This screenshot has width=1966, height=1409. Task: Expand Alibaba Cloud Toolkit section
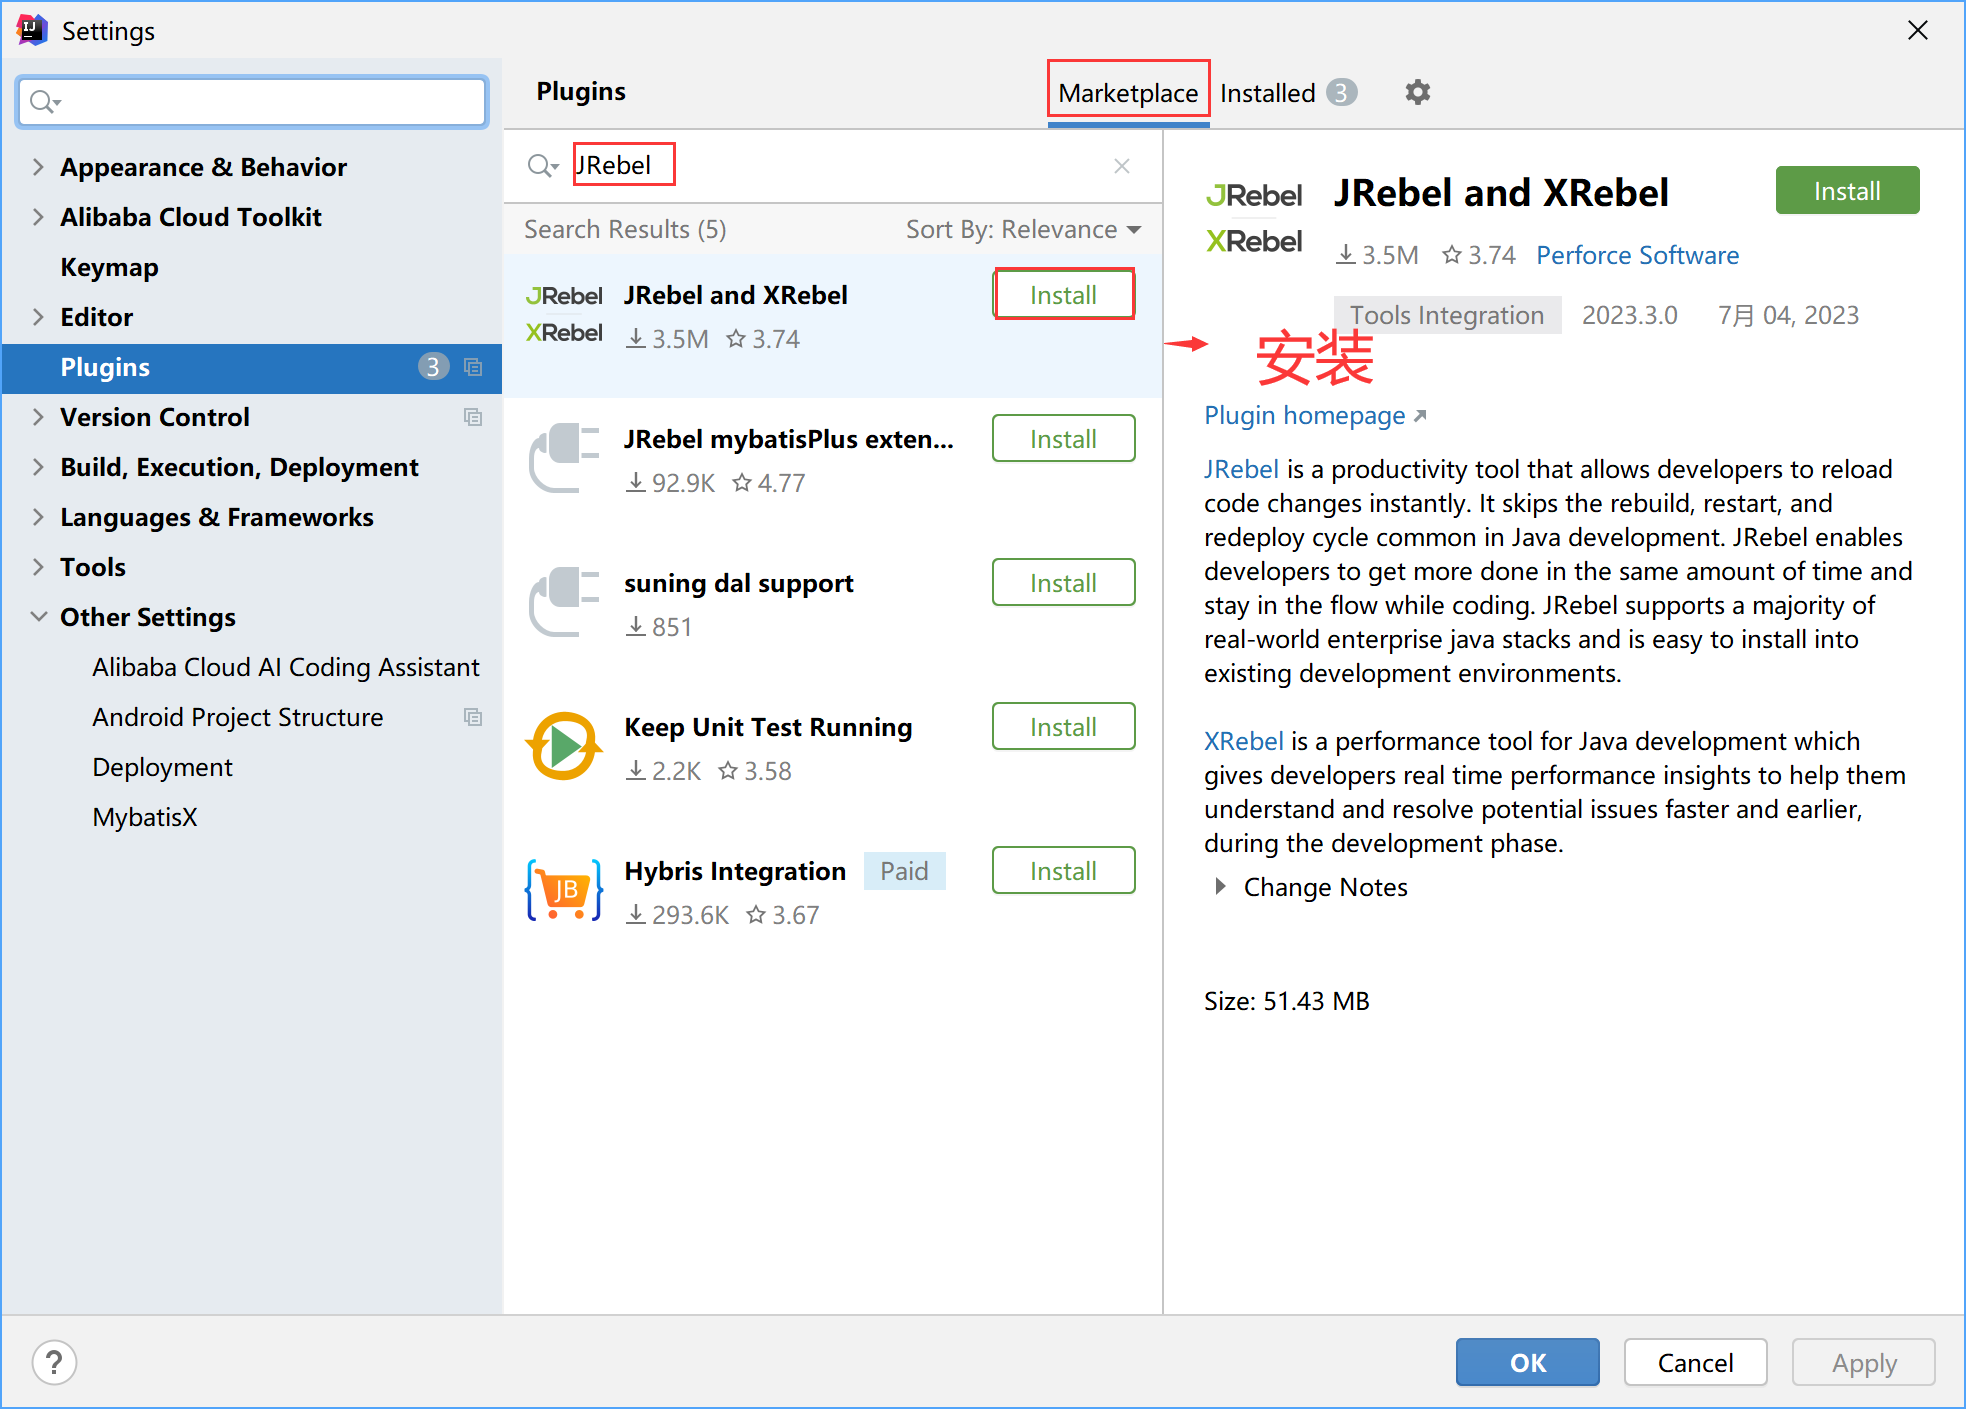coord(38,217)
